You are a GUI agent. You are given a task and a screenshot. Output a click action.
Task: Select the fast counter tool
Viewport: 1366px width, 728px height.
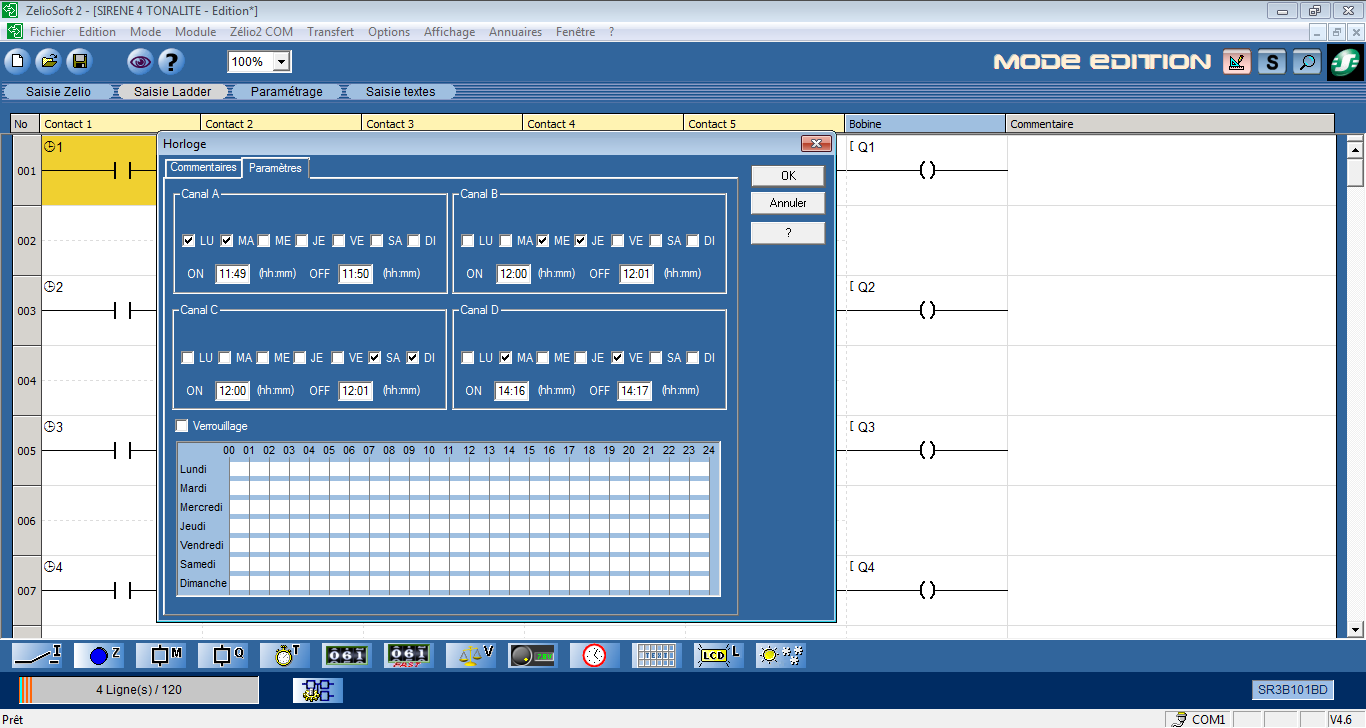[x=409, y=656]
